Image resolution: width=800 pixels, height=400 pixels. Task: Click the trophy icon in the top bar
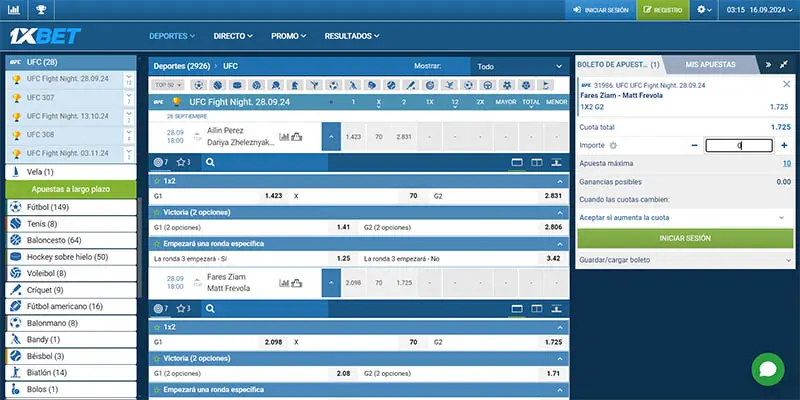(41, 10)
